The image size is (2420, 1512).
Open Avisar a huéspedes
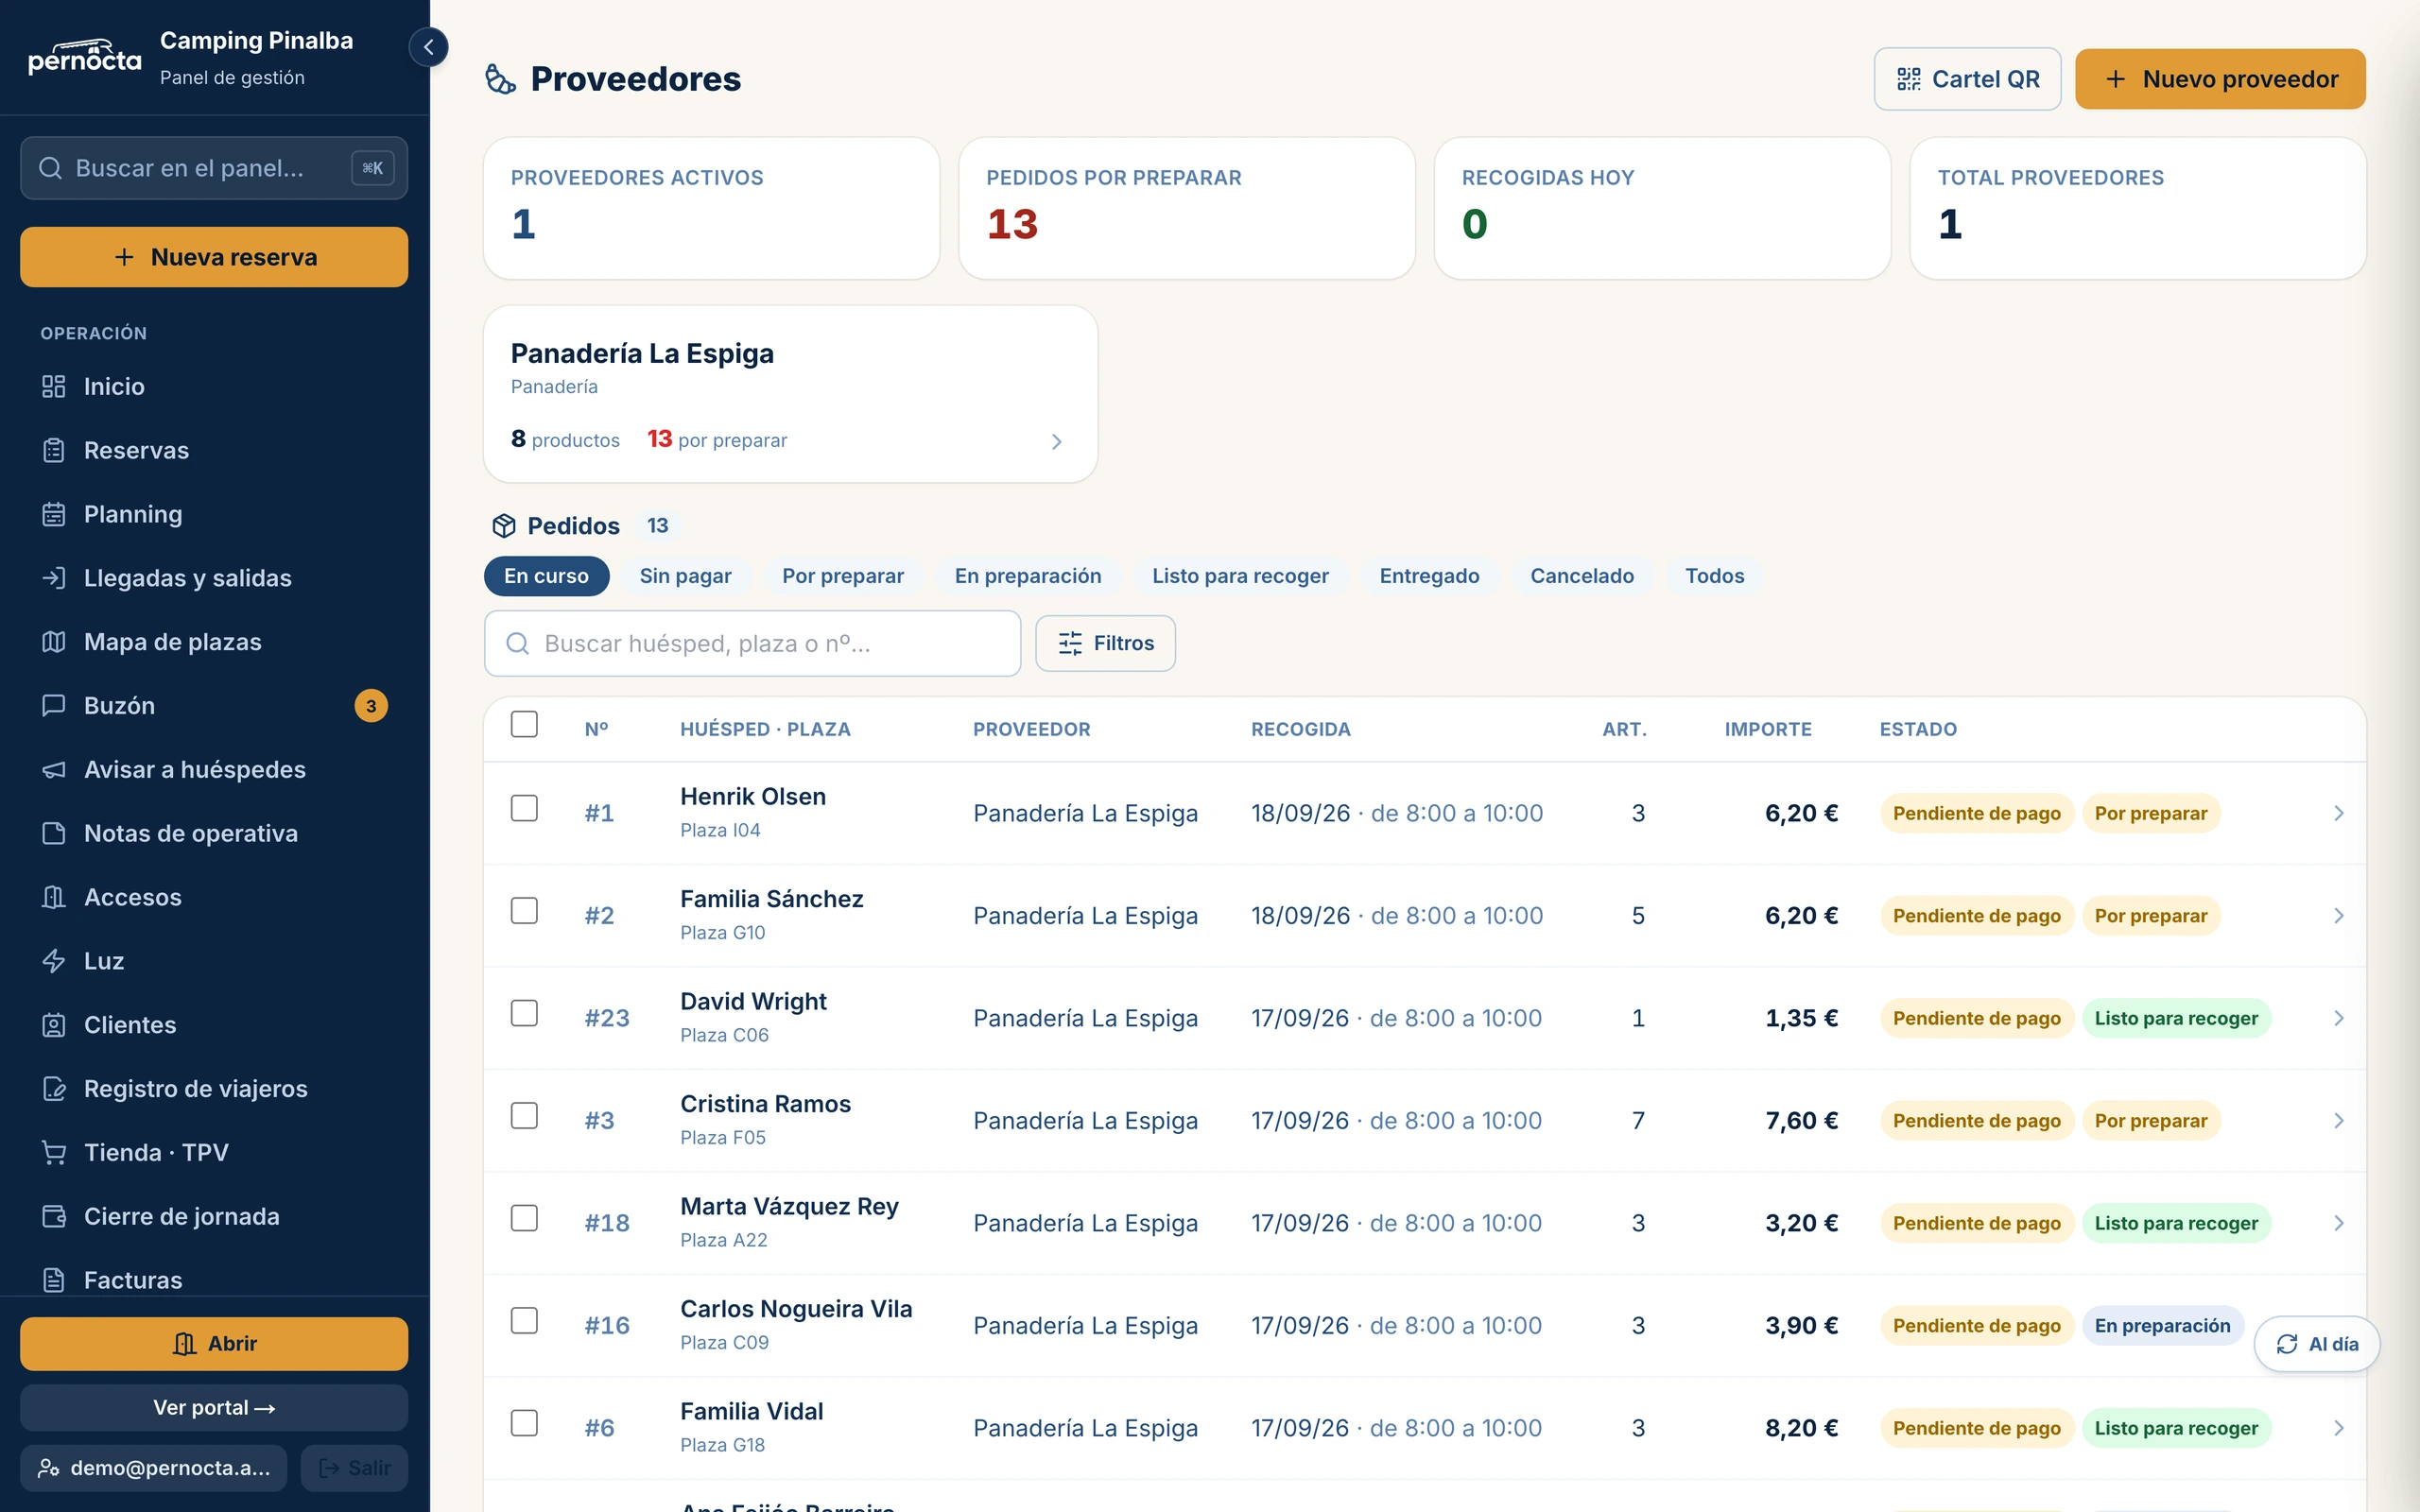214,769
